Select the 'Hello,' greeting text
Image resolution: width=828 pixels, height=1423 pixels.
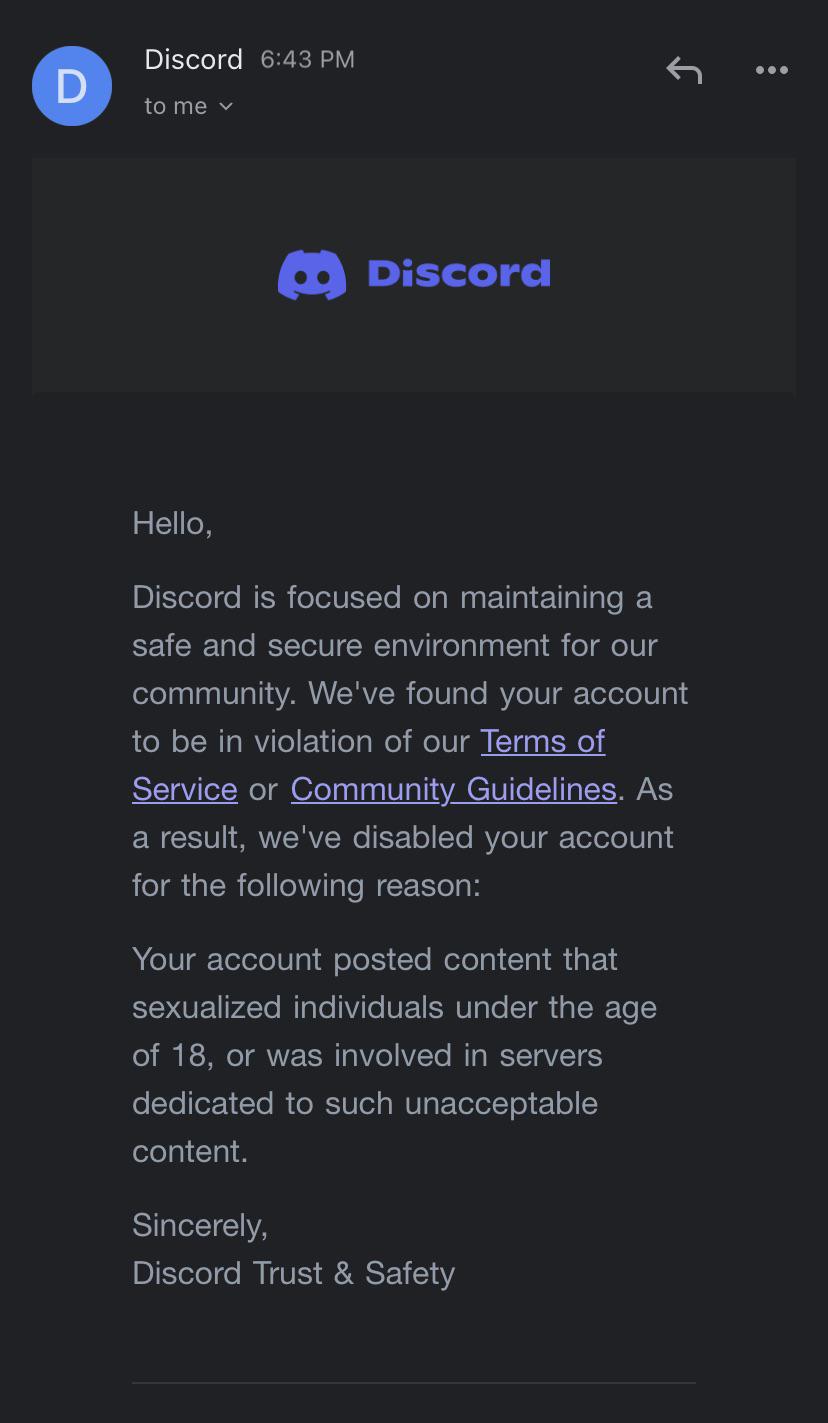pos(171,522)
